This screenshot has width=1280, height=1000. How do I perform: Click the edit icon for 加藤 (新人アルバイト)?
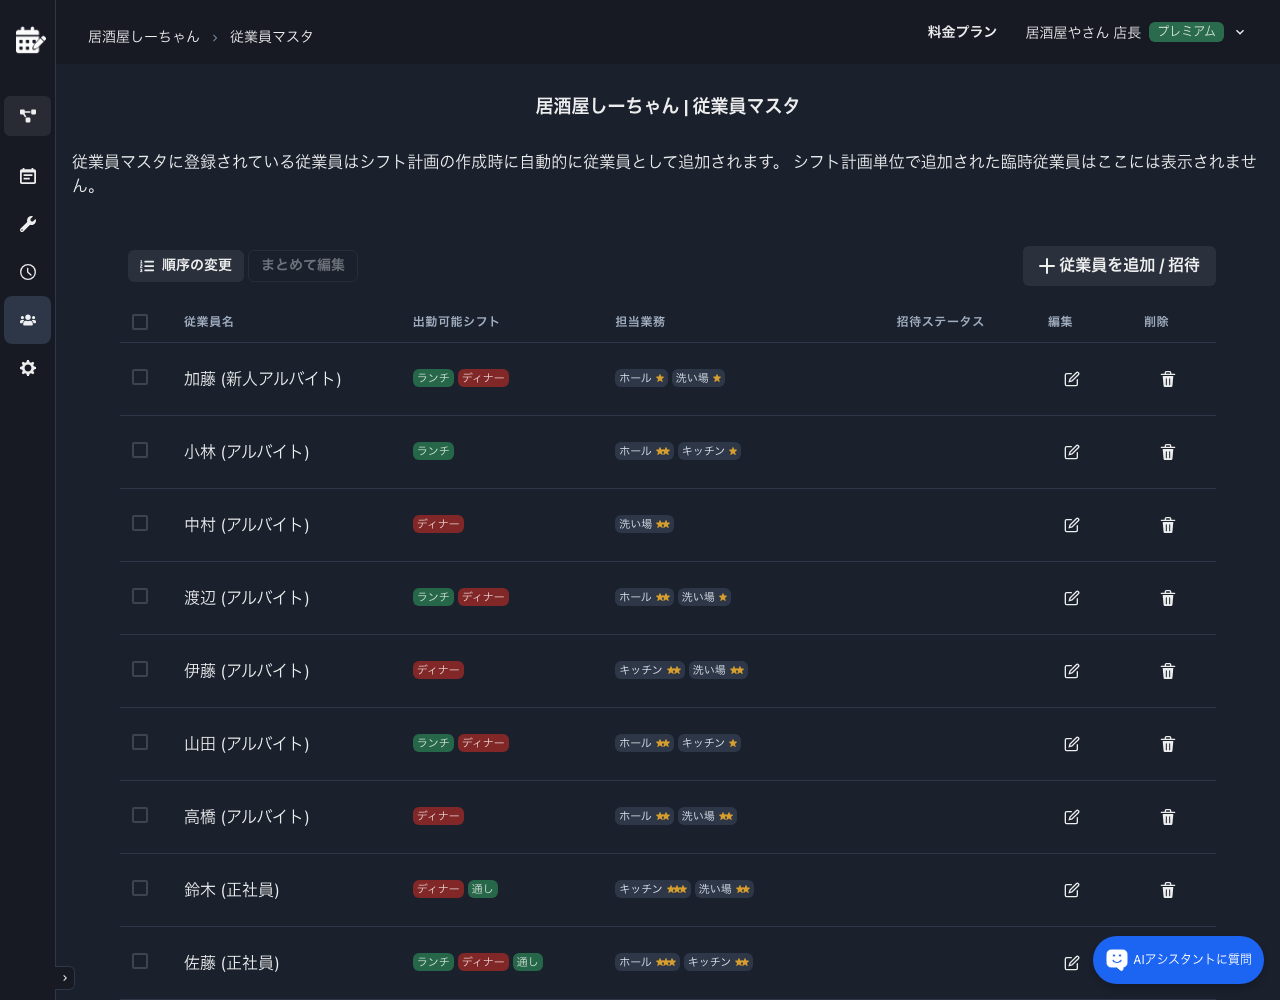pyautogui.click(x=1071, y=379)
